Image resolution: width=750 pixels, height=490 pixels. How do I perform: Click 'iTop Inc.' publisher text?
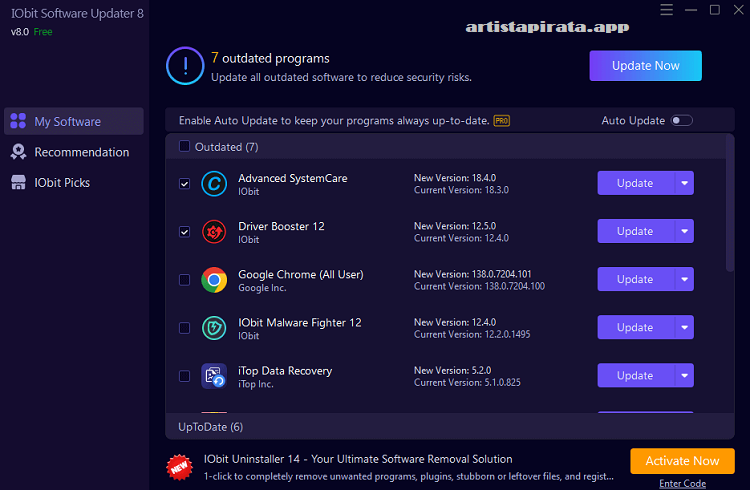coord(256,384)
